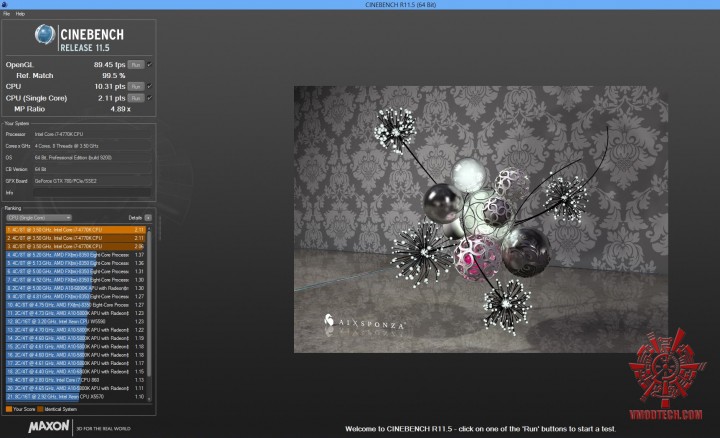Image resolution: width=720 pixels, height=438 pixels.
Task: Select ranking row 20 AMD A10 at 4.65 GHz
Action: pos(76,388)
